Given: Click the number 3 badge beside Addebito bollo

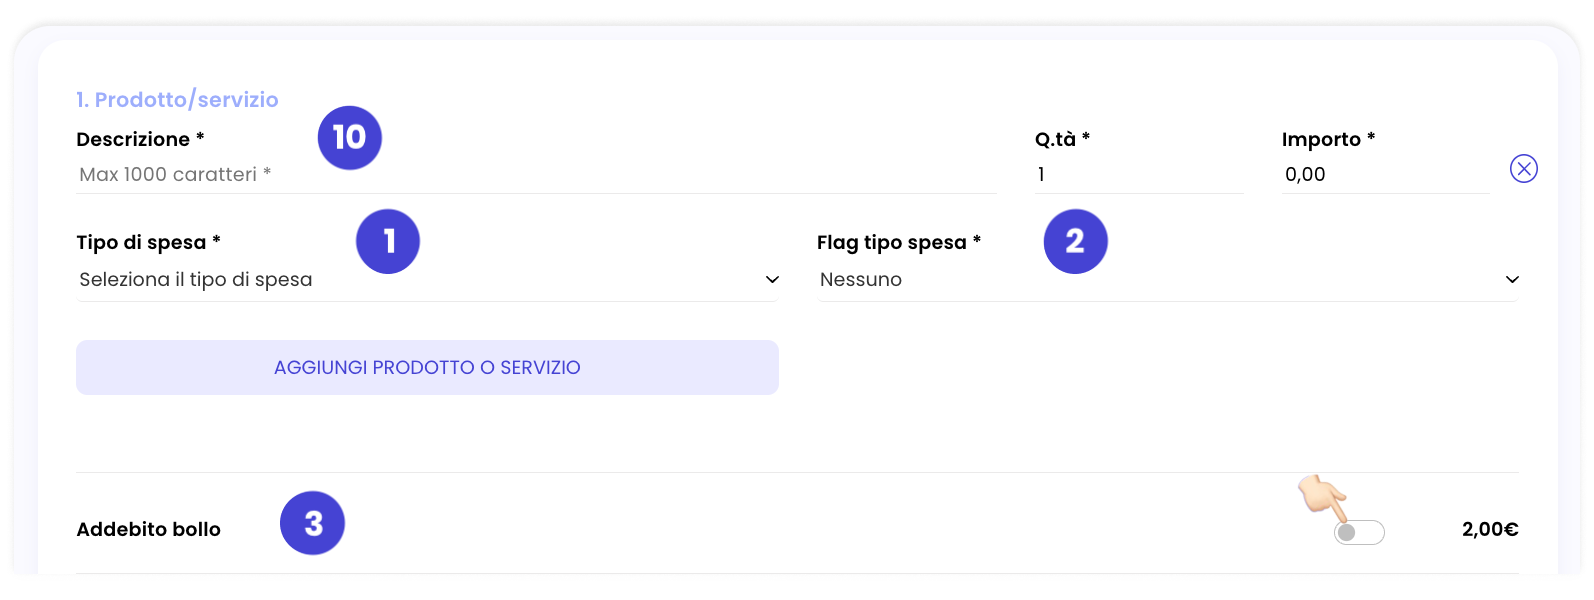Looking at the screenshot, I should 312,523.
